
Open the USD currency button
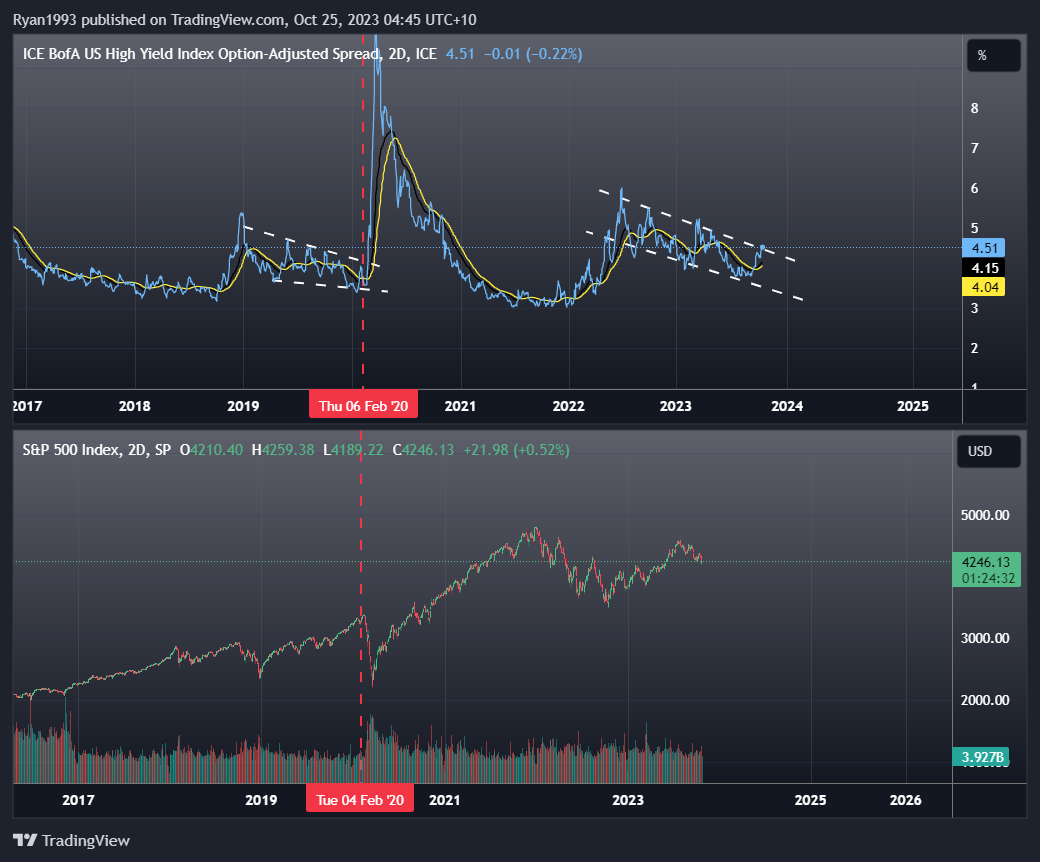pos(988,452)
